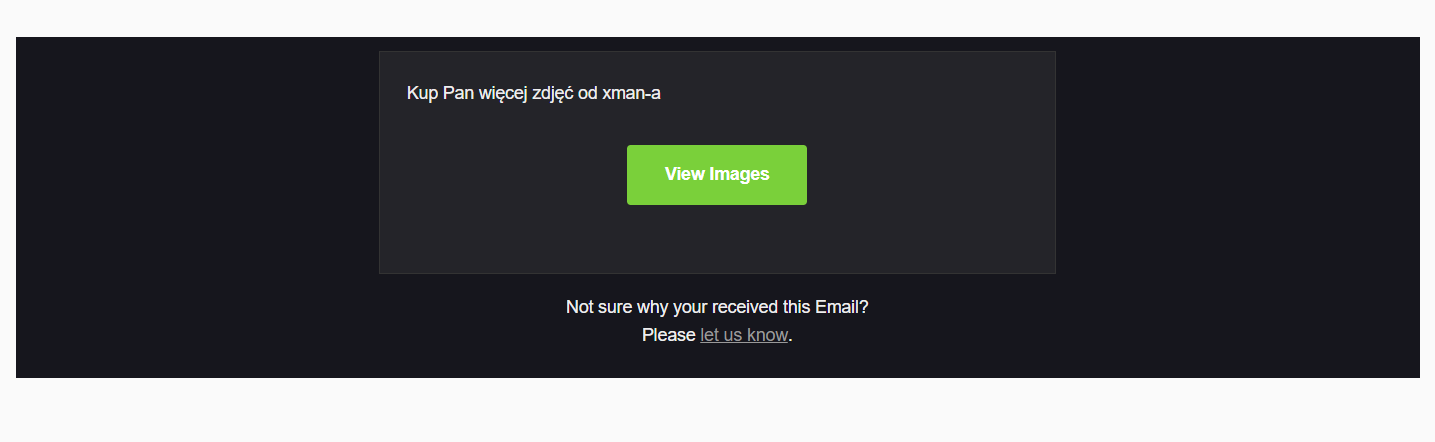The image size is (1435, 442).
Task: Click the word "let" in the underlined link
Action: click(x=709, y=335)
